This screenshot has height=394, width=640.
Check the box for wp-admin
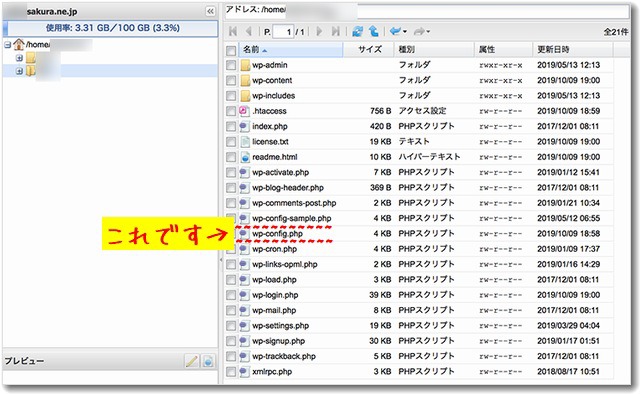(x=231, y=65)
